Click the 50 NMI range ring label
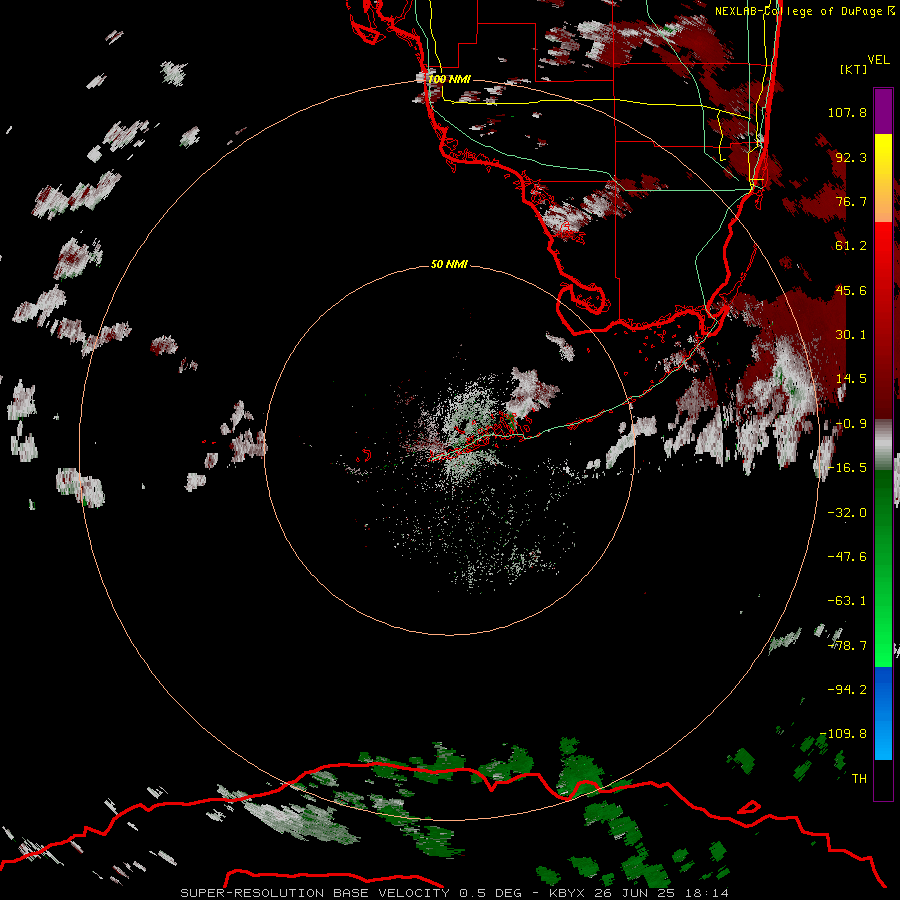 [449, 264]
